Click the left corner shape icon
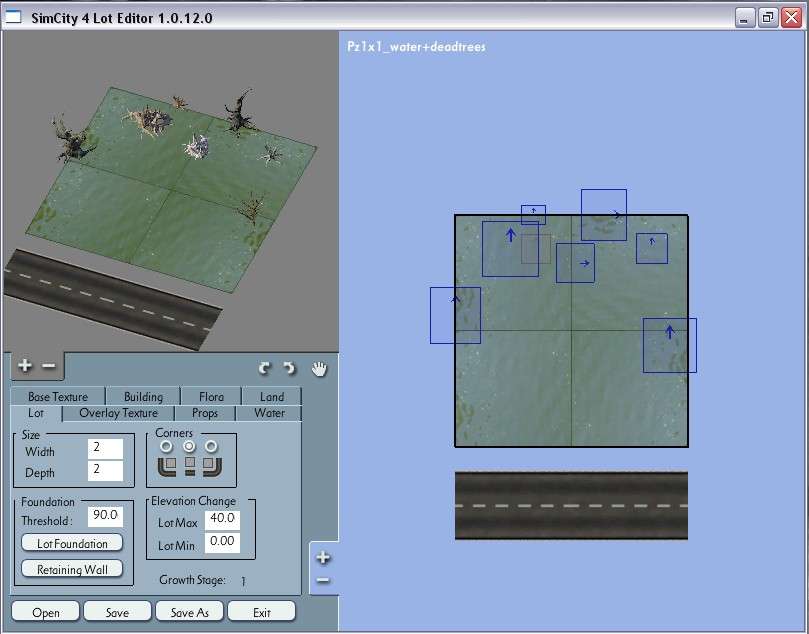 coord(167,466)
